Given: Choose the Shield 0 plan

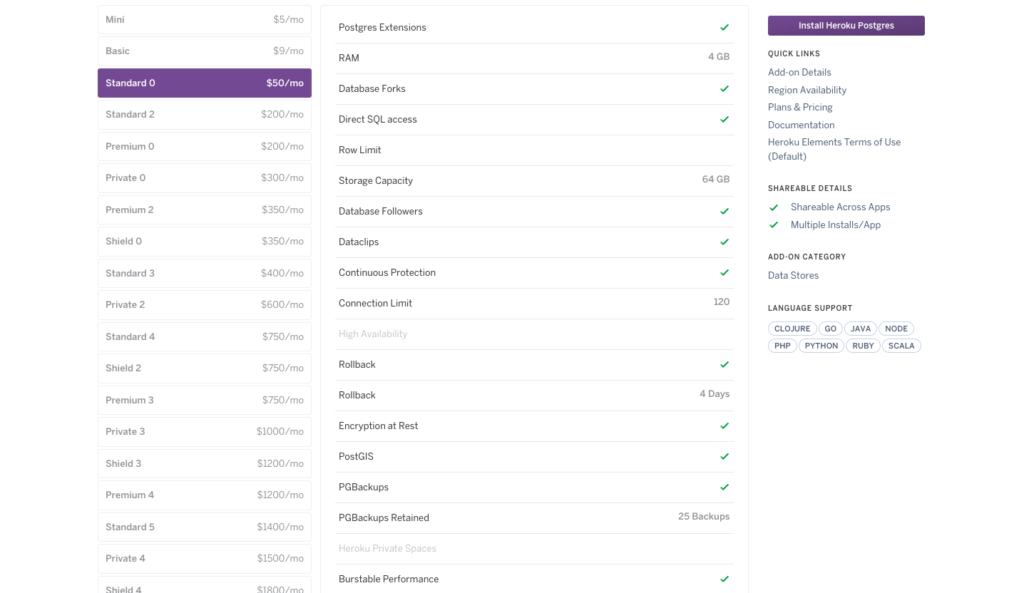Looking at the screenshot, I should point(204,241).
